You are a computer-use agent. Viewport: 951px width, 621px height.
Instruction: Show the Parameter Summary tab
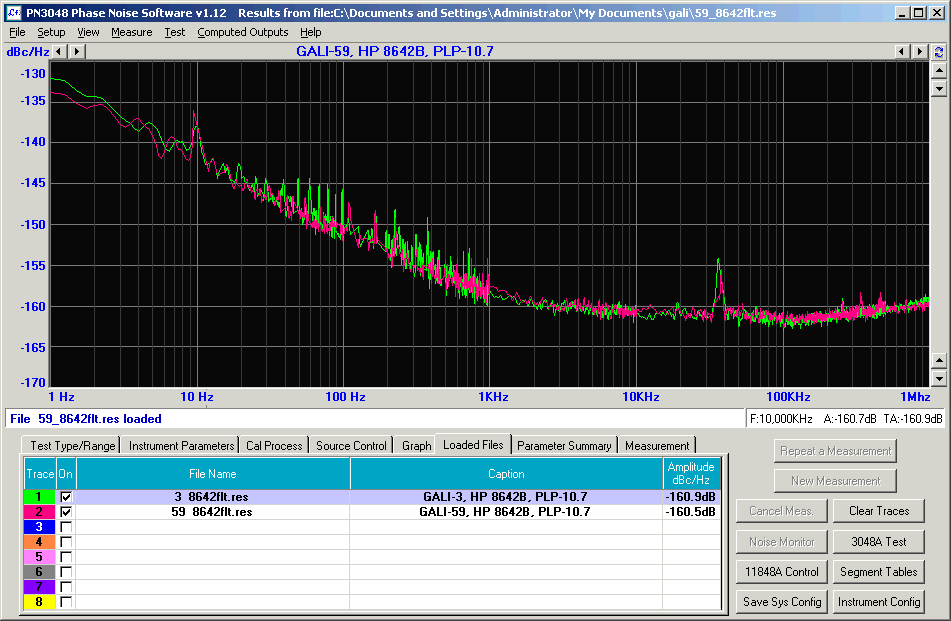coord(564,446)
